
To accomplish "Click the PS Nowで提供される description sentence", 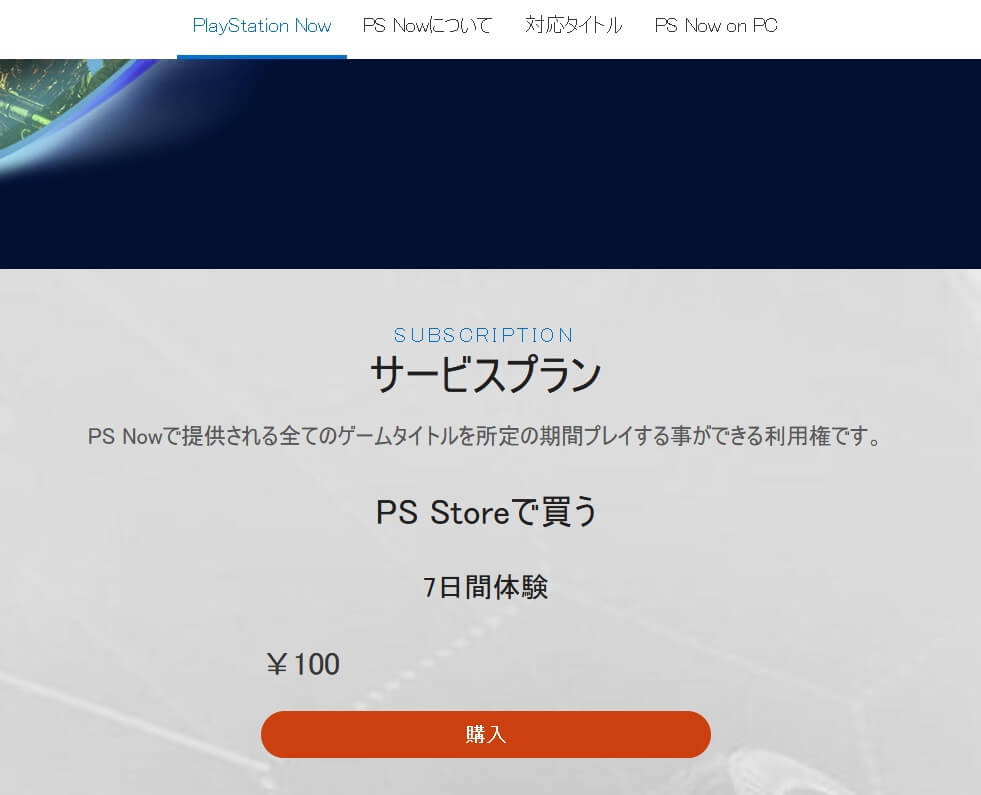I will tap(484, 436).
